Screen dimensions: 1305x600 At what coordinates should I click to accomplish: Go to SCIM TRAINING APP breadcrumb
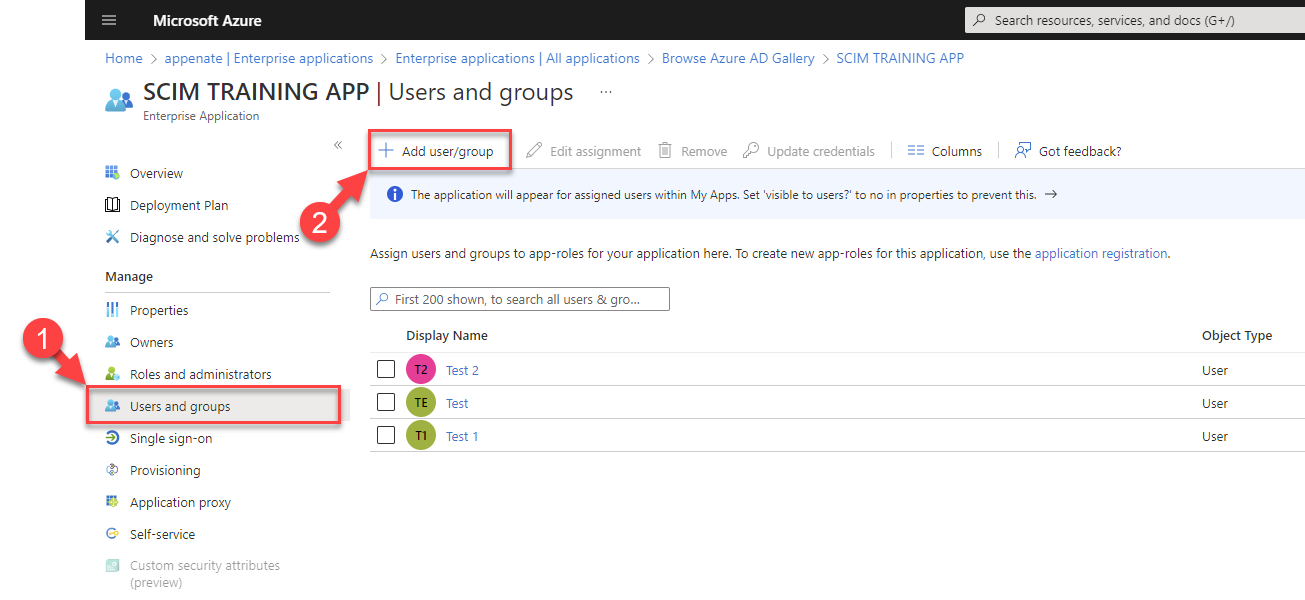(x=900, y=58)
